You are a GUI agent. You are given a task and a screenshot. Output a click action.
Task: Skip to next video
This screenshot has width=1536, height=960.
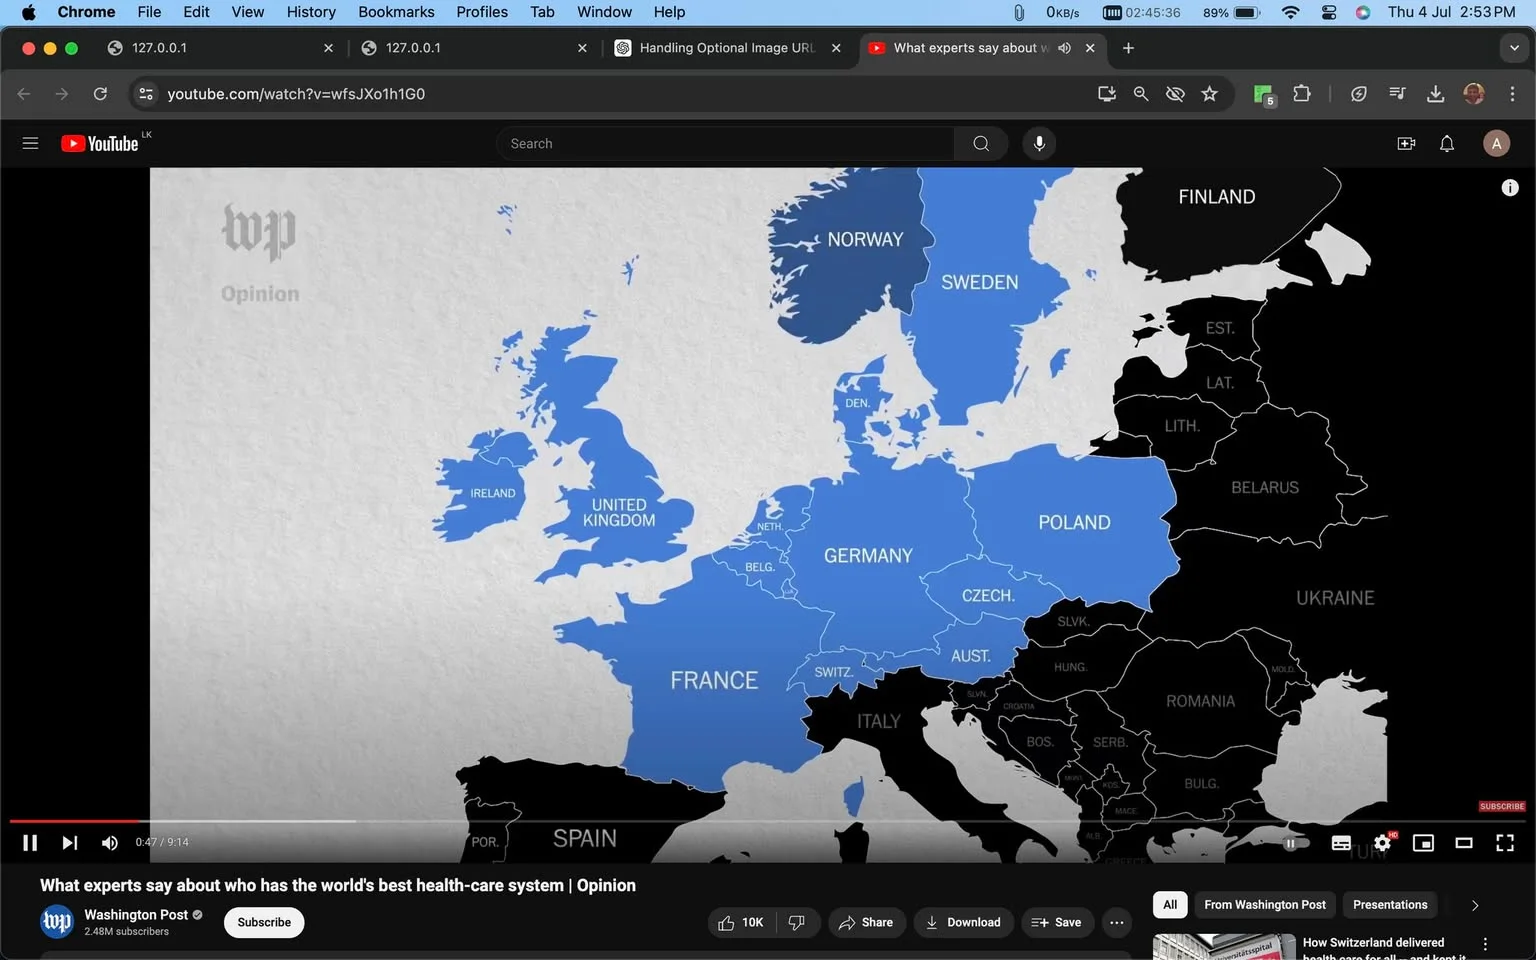point(69,843)
